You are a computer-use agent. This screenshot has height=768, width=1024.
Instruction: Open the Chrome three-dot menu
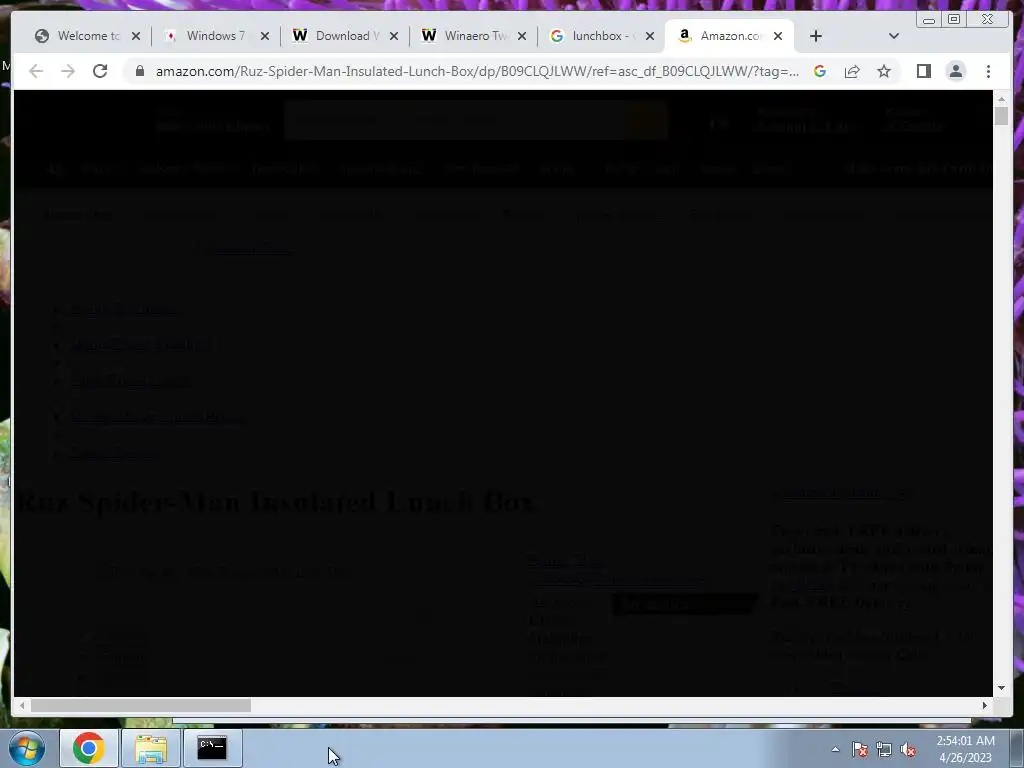(x=988, y=71)
